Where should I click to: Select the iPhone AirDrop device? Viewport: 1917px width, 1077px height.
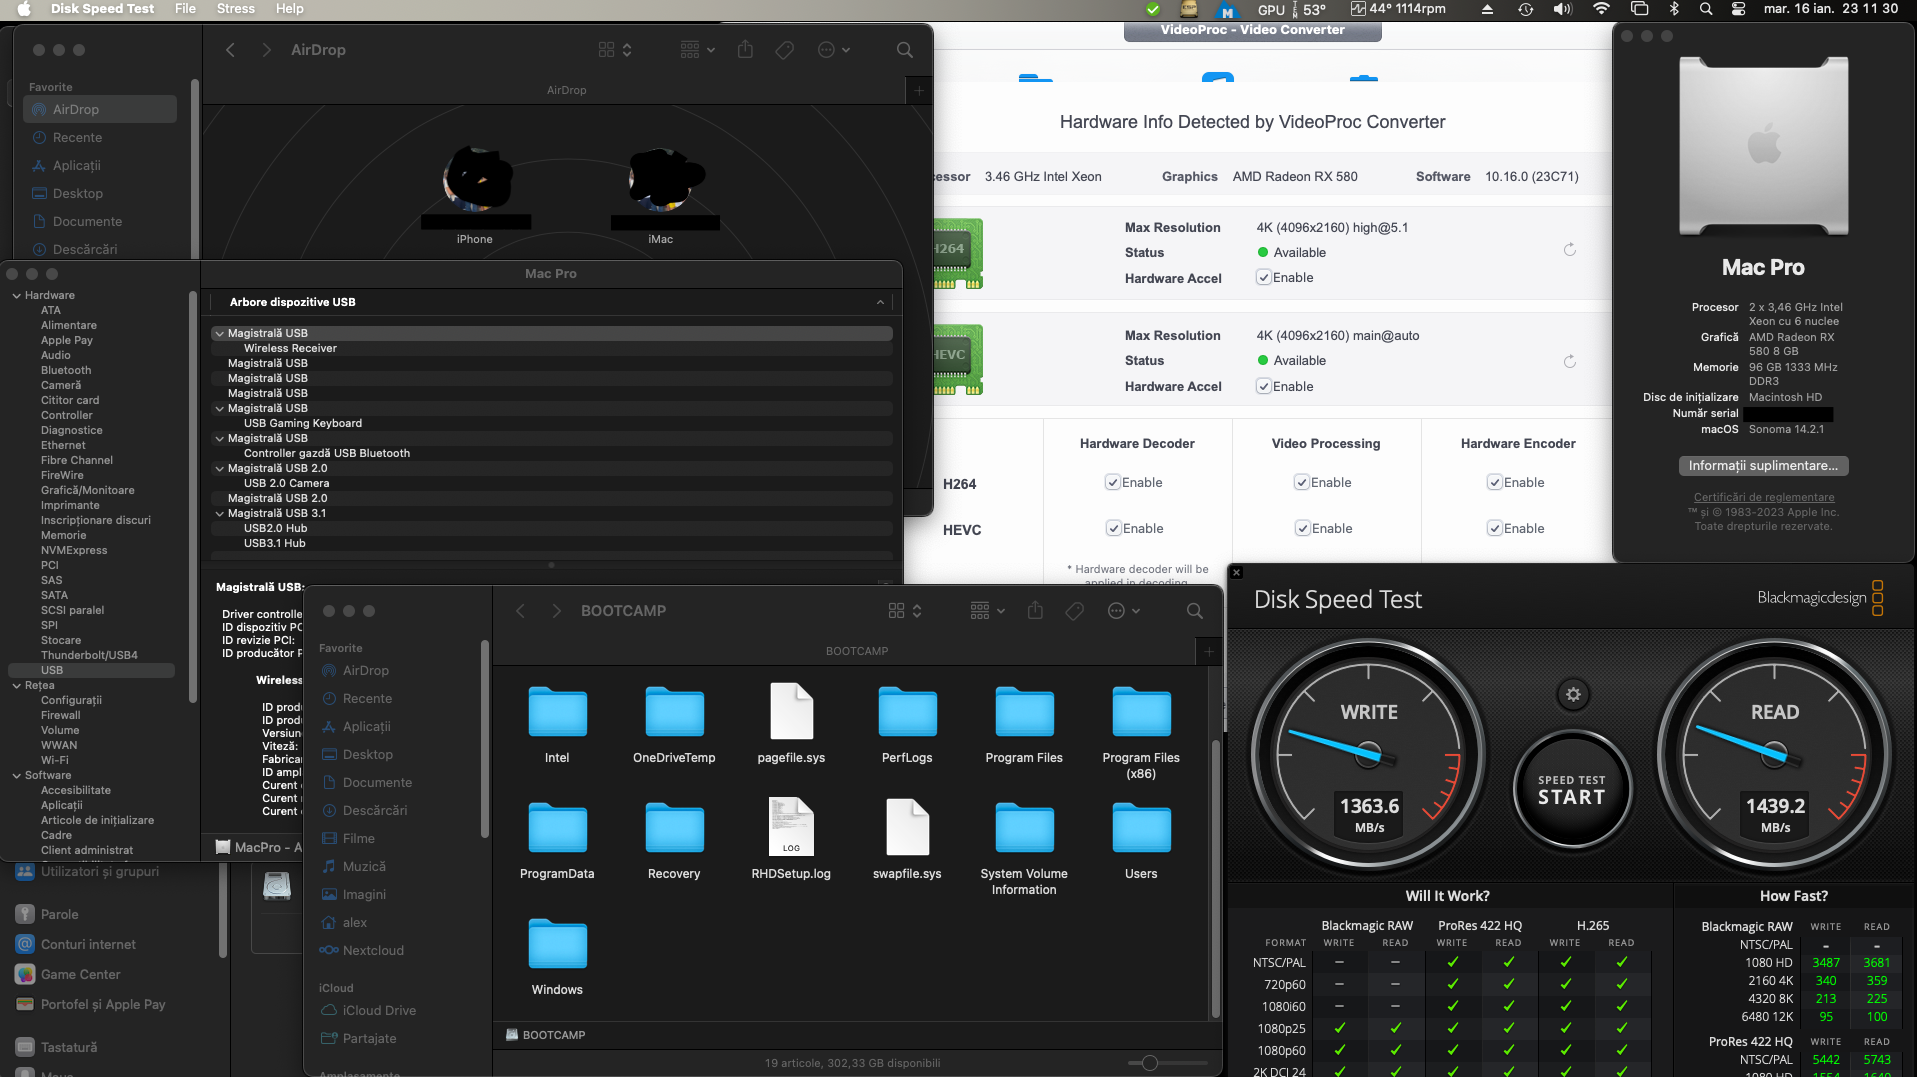(475, 196)
